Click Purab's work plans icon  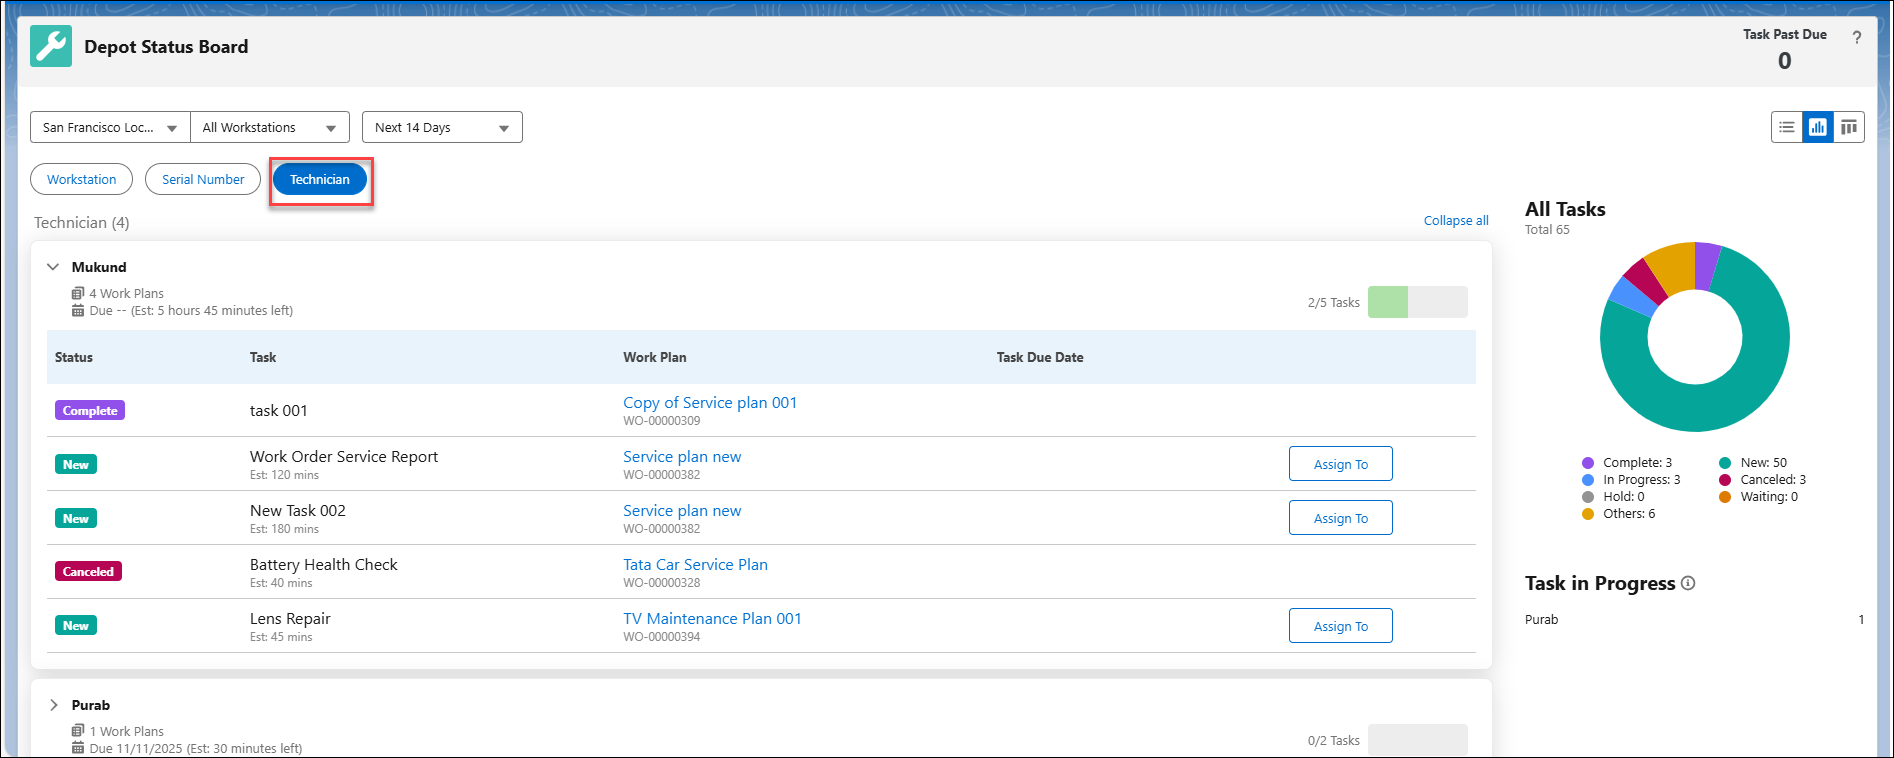click(x=78, y=731)
